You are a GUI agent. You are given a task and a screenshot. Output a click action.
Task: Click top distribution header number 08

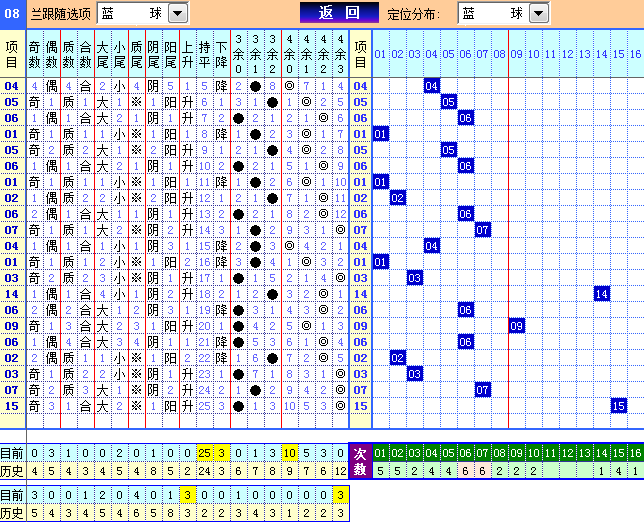[499, 54]
